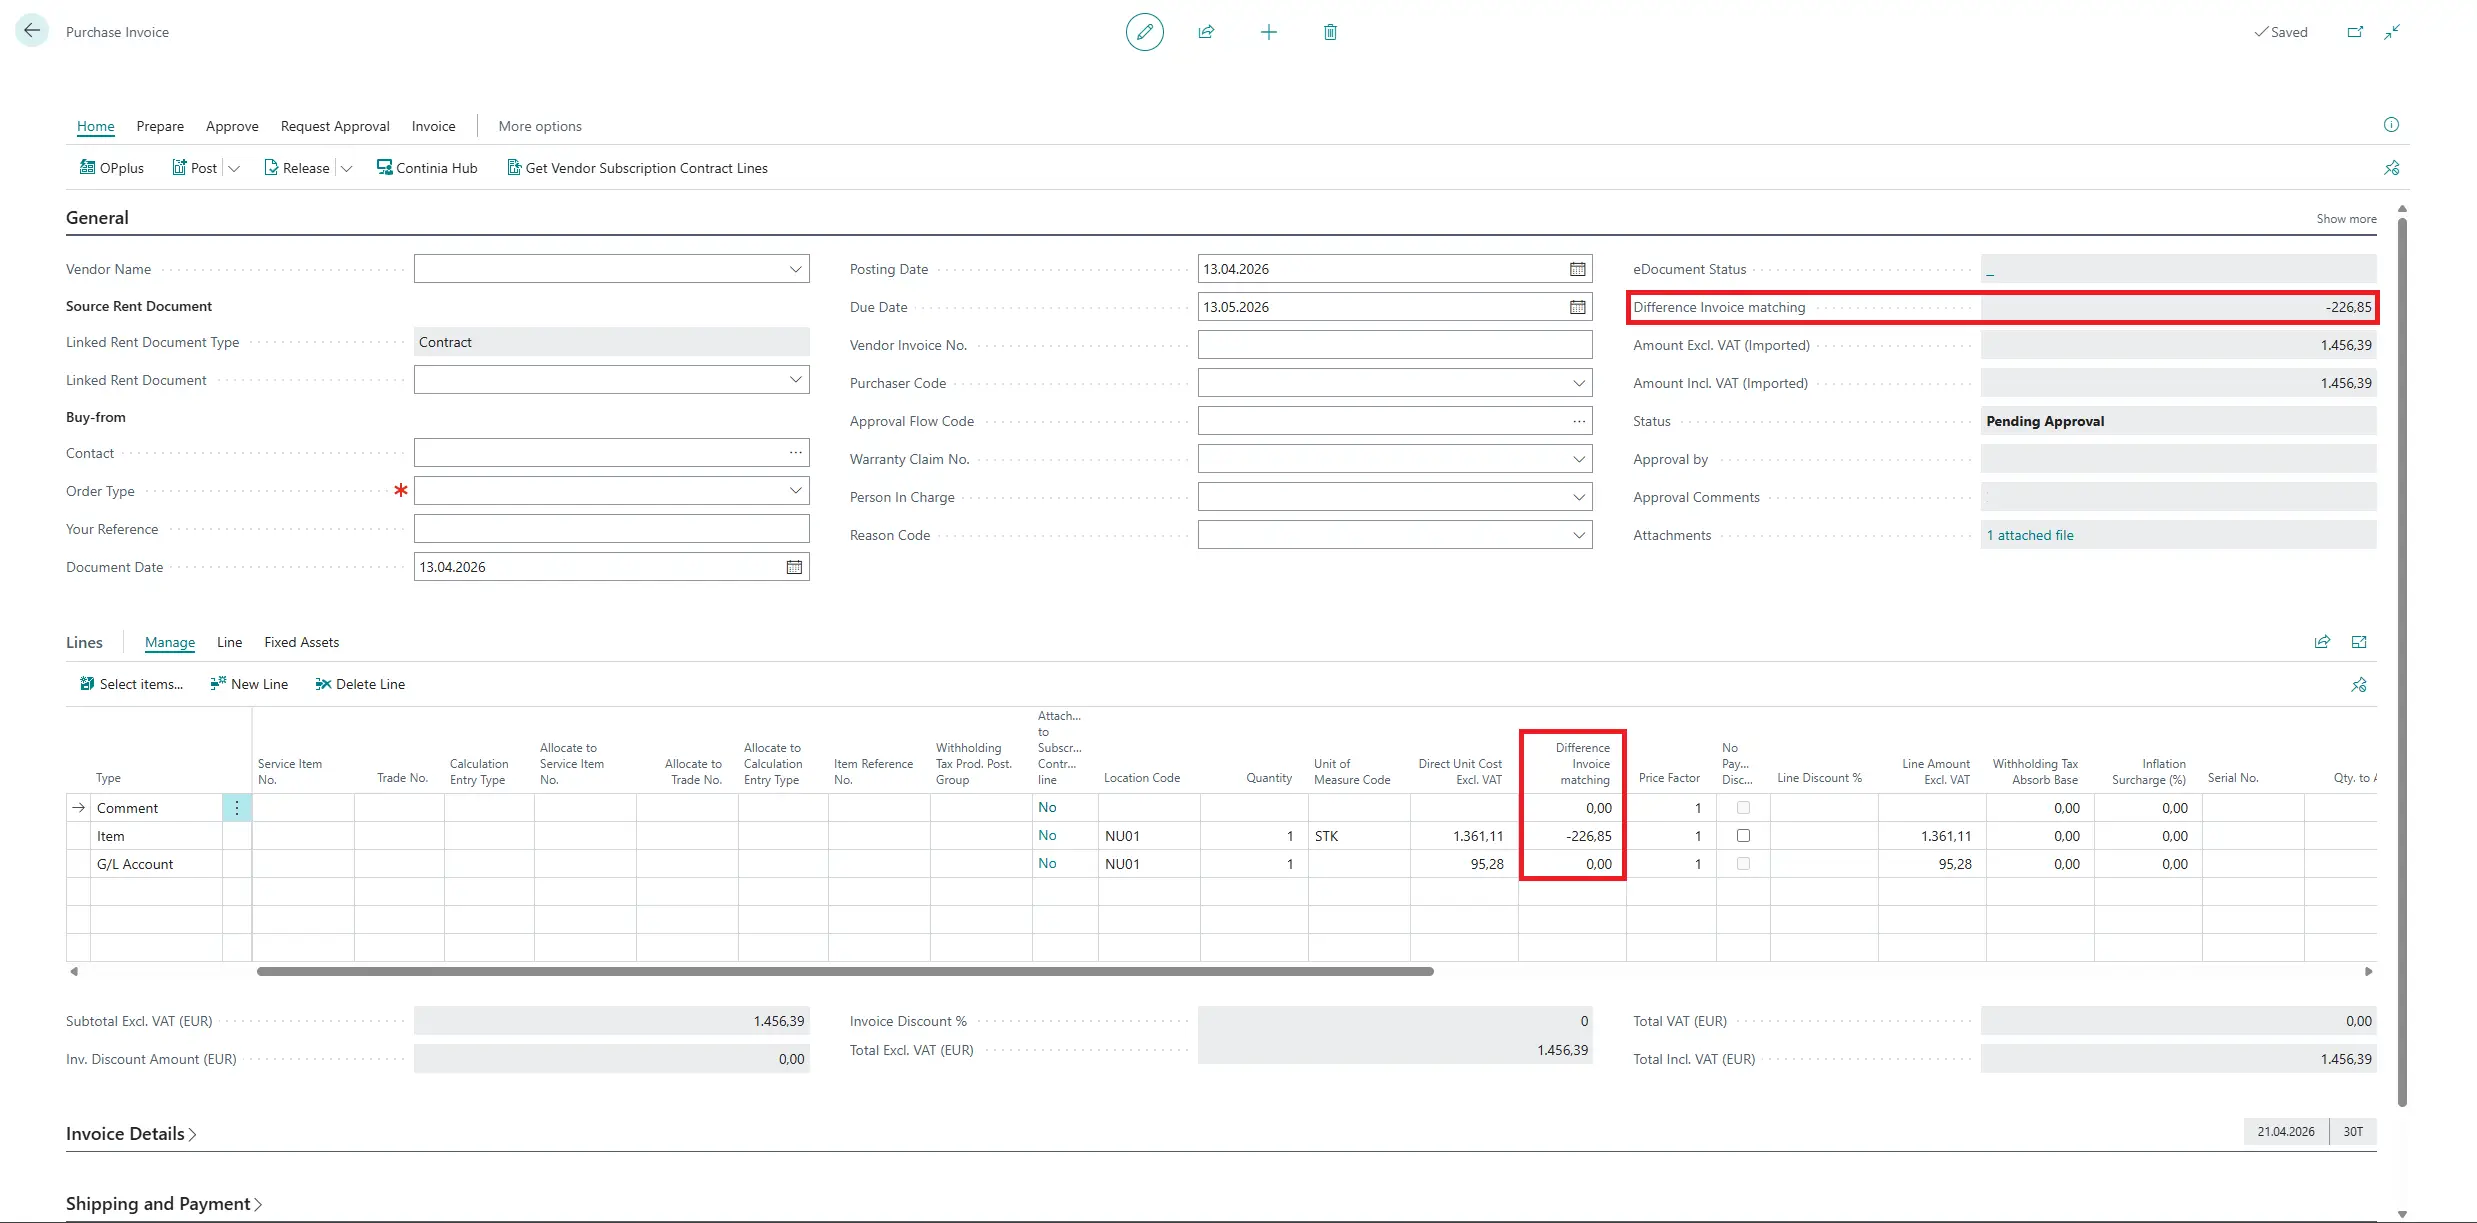Viewport: 2477px width, 1223px height.
Task: Click Vendor Invoice No. input field
Action: (x=1395, y=345)
